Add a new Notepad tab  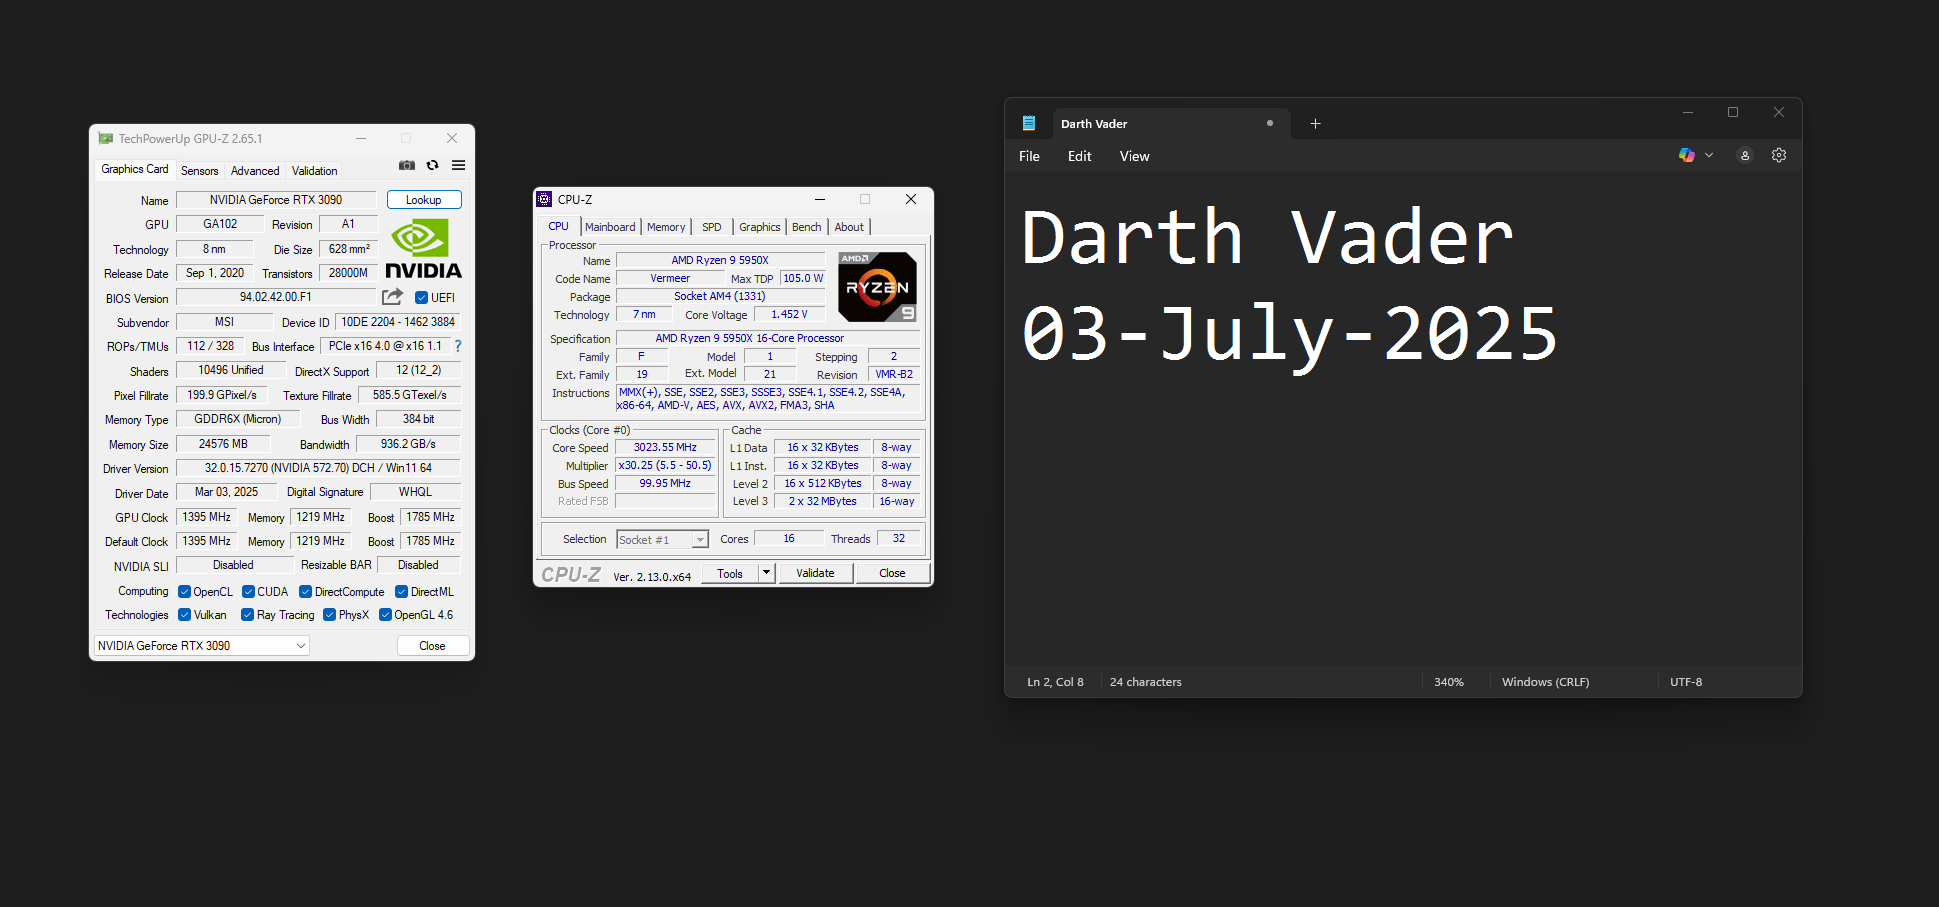[x=1316, y=124]
